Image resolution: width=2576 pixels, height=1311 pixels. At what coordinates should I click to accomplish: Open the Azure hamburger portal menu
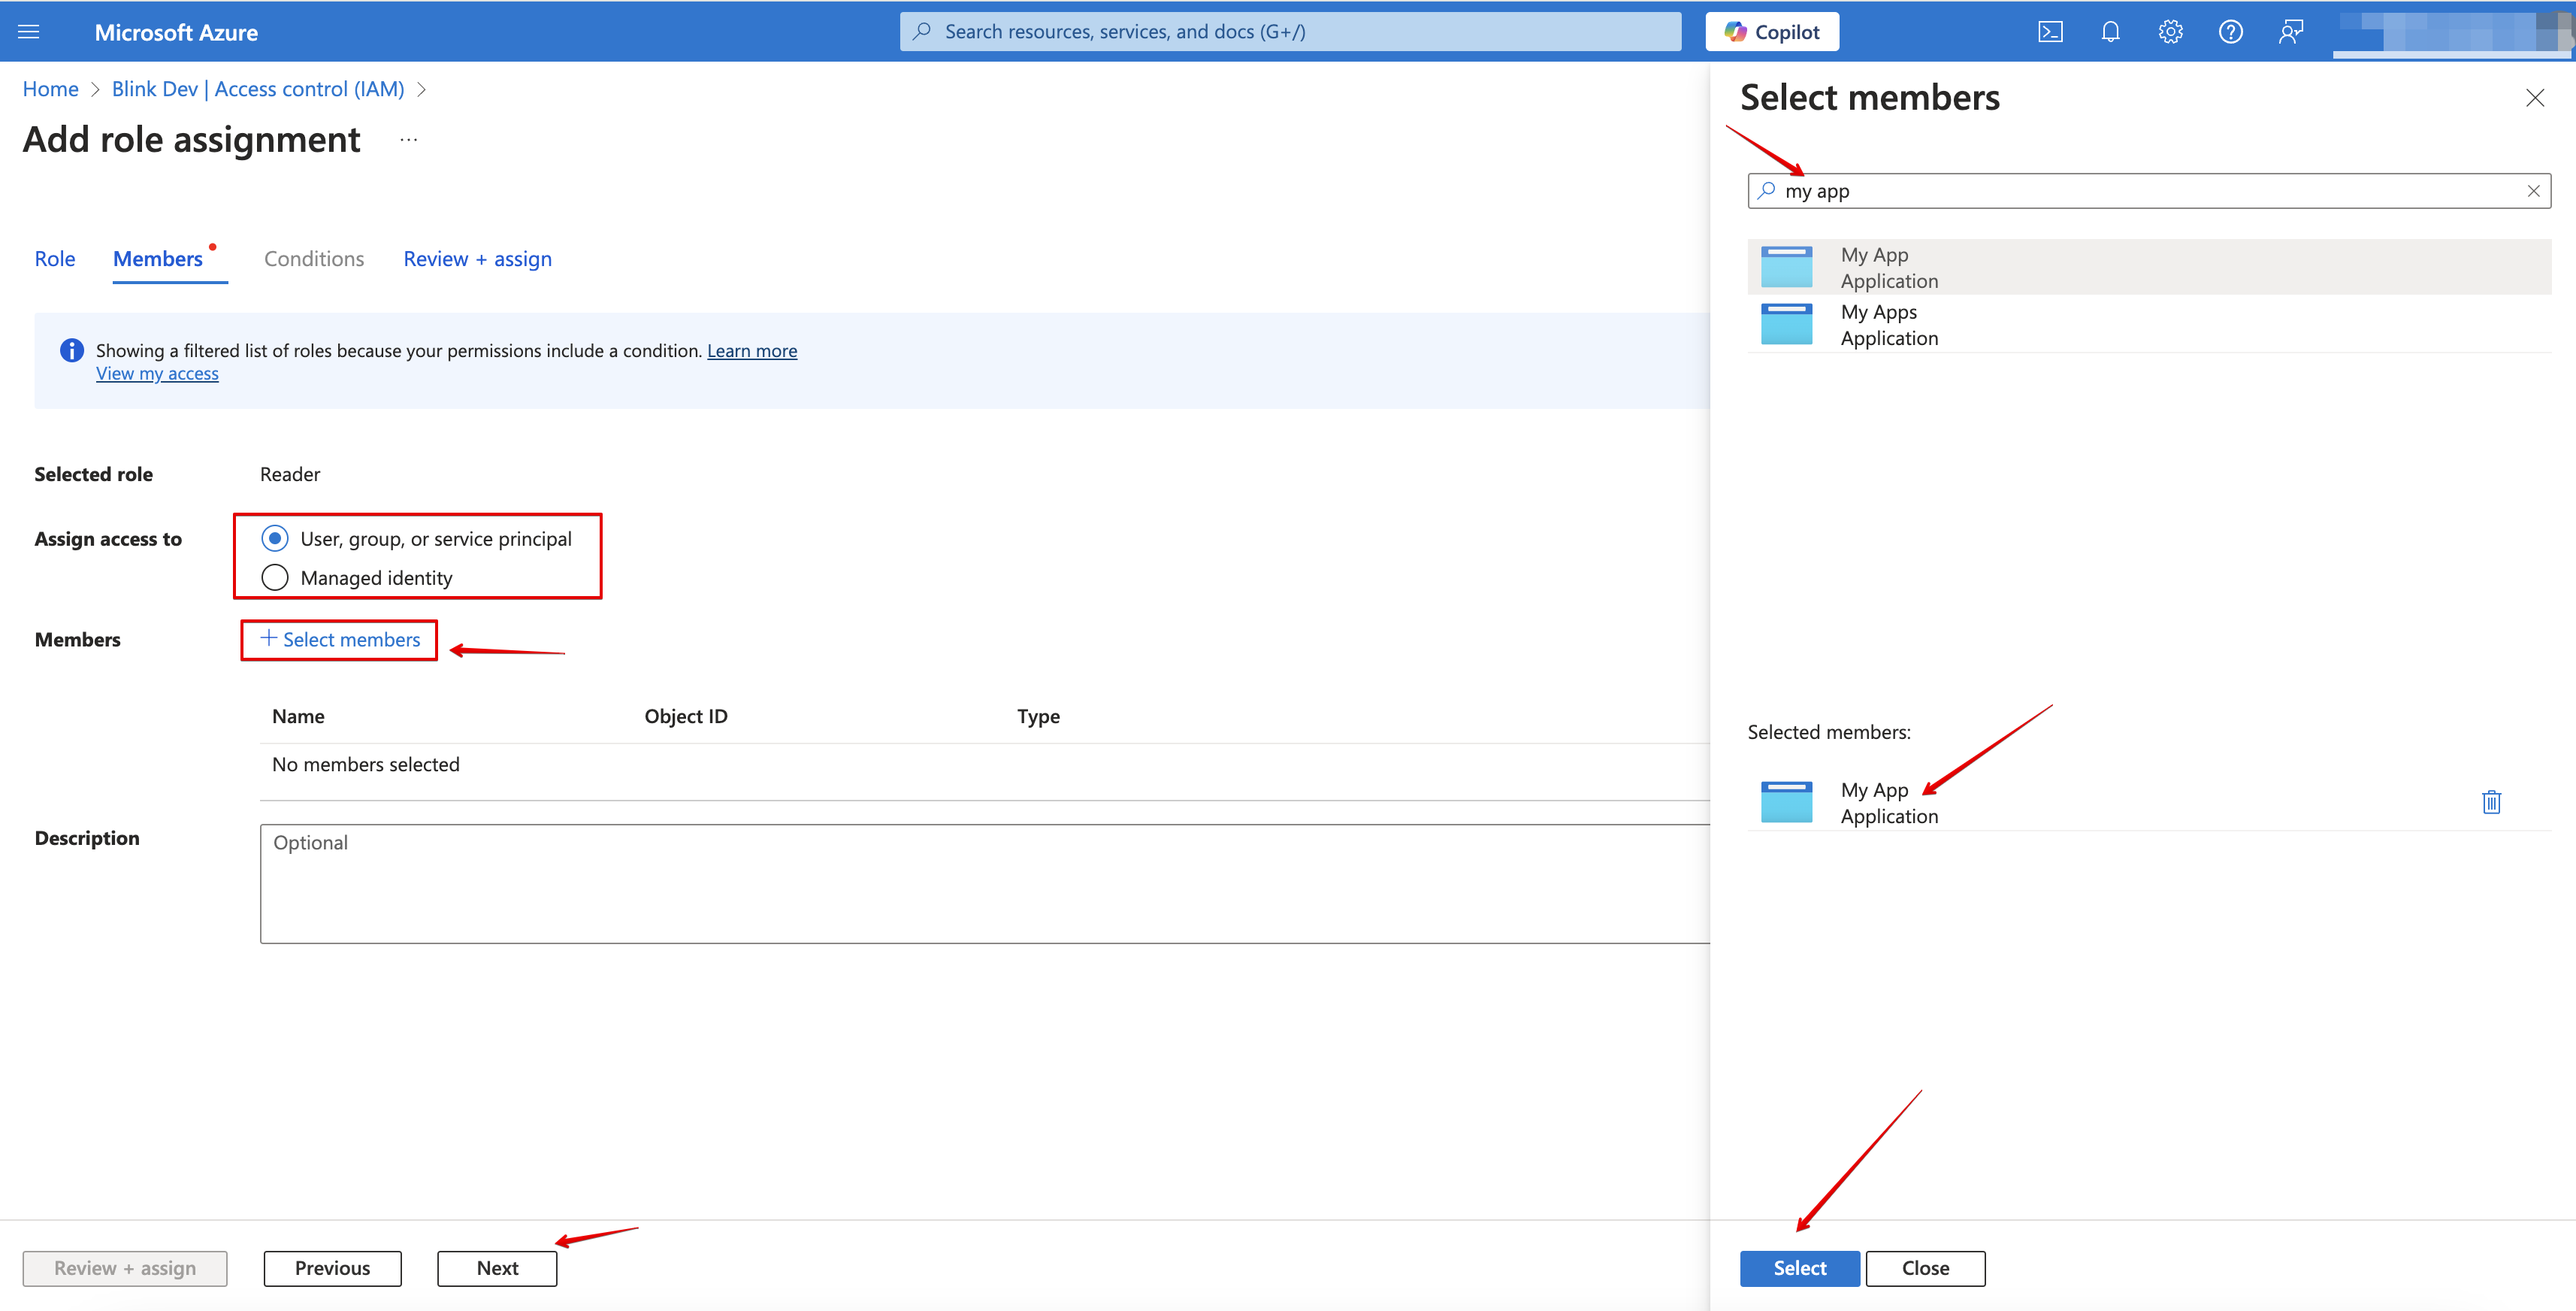29,32
